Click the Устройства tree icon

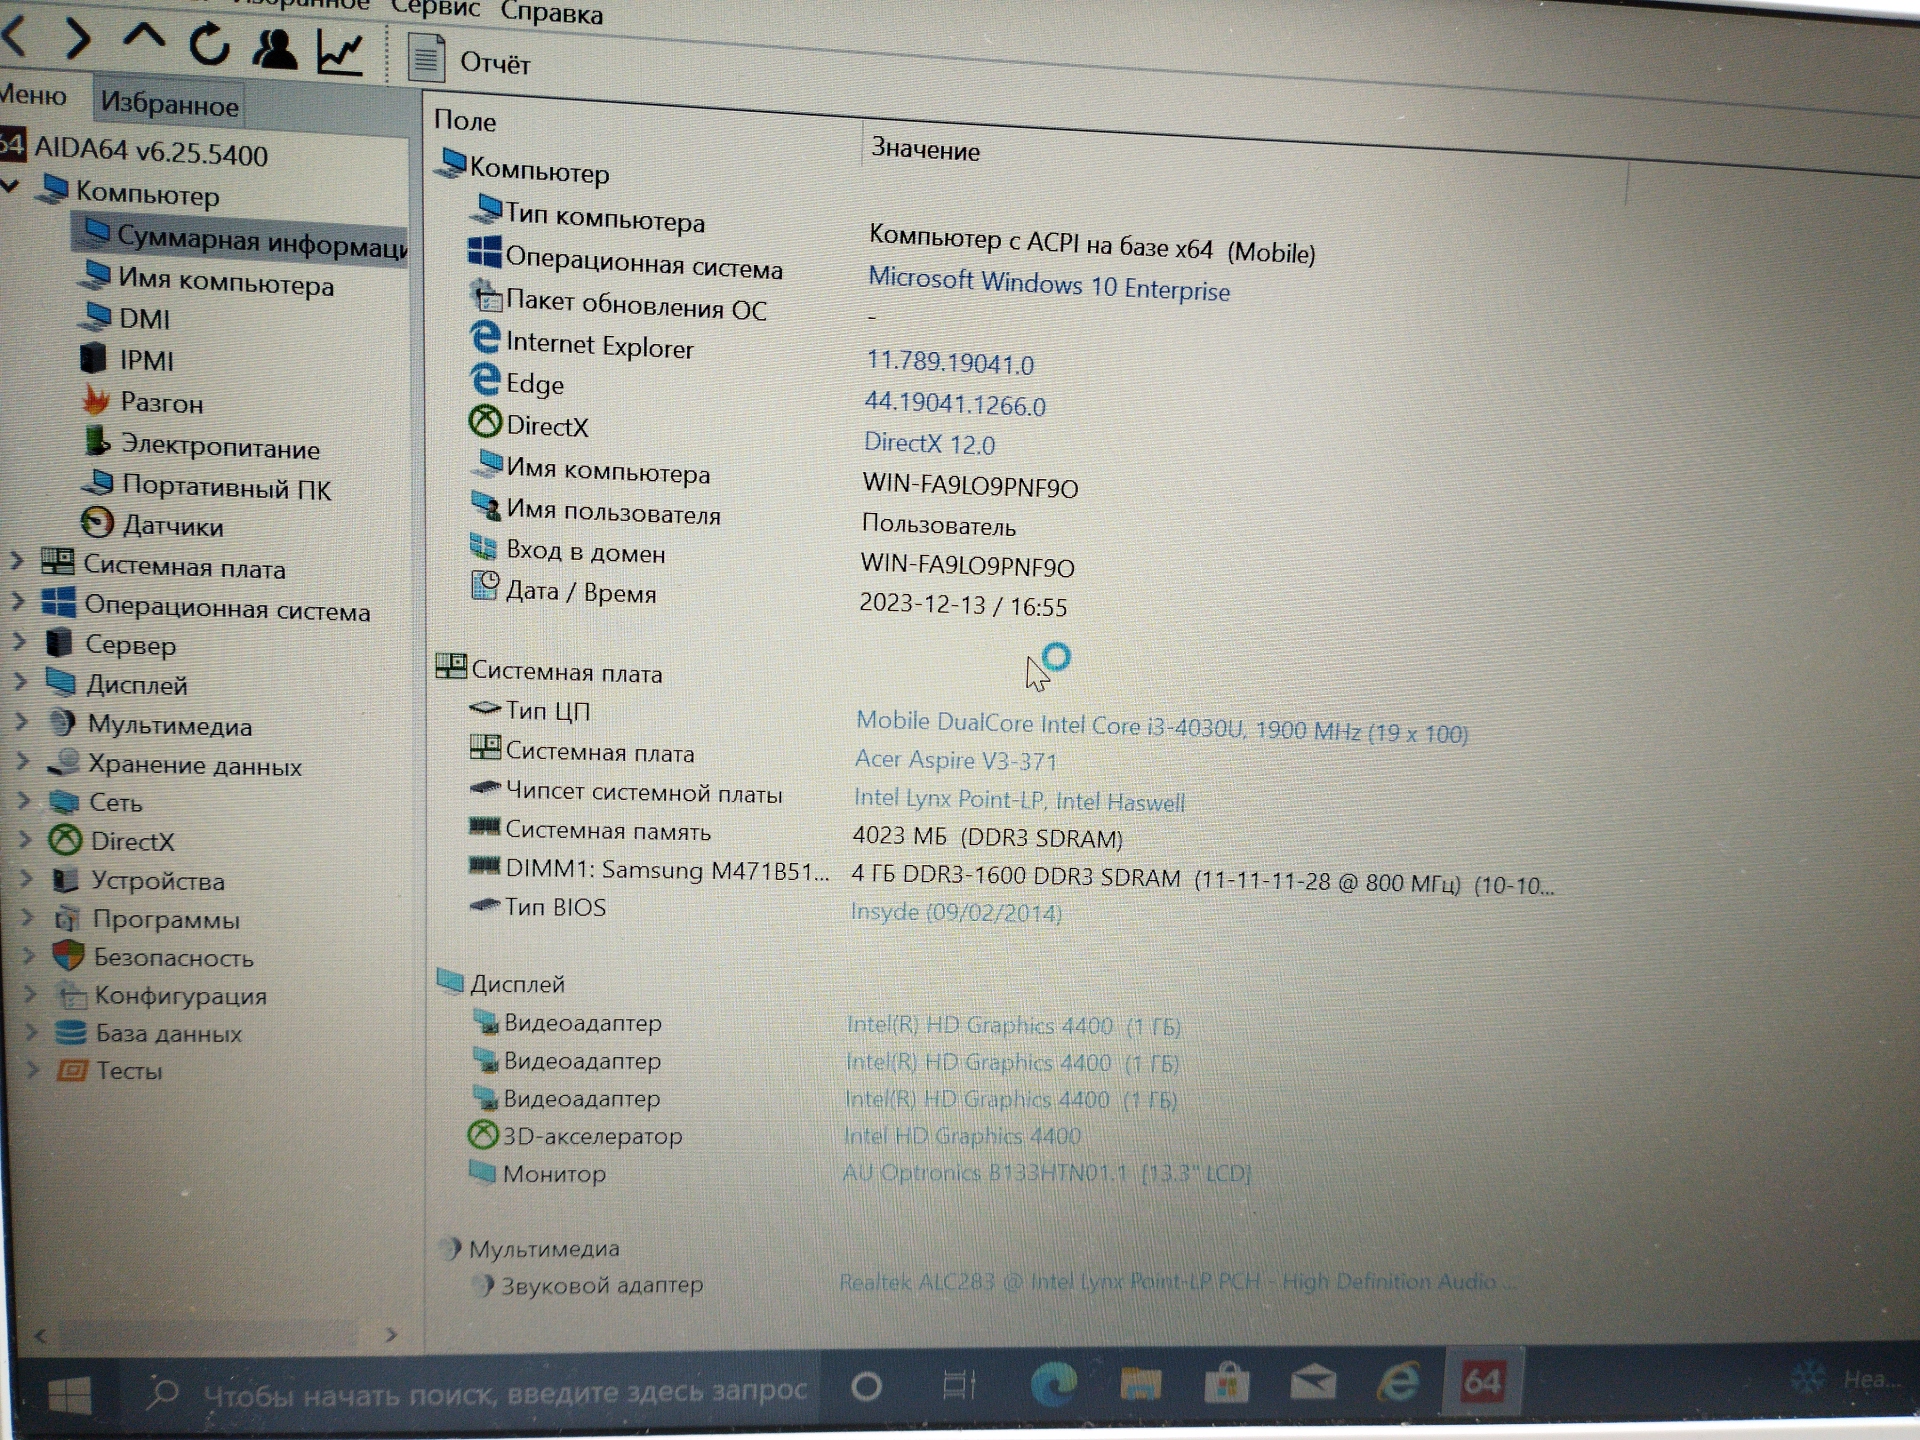tap(66, 880)
